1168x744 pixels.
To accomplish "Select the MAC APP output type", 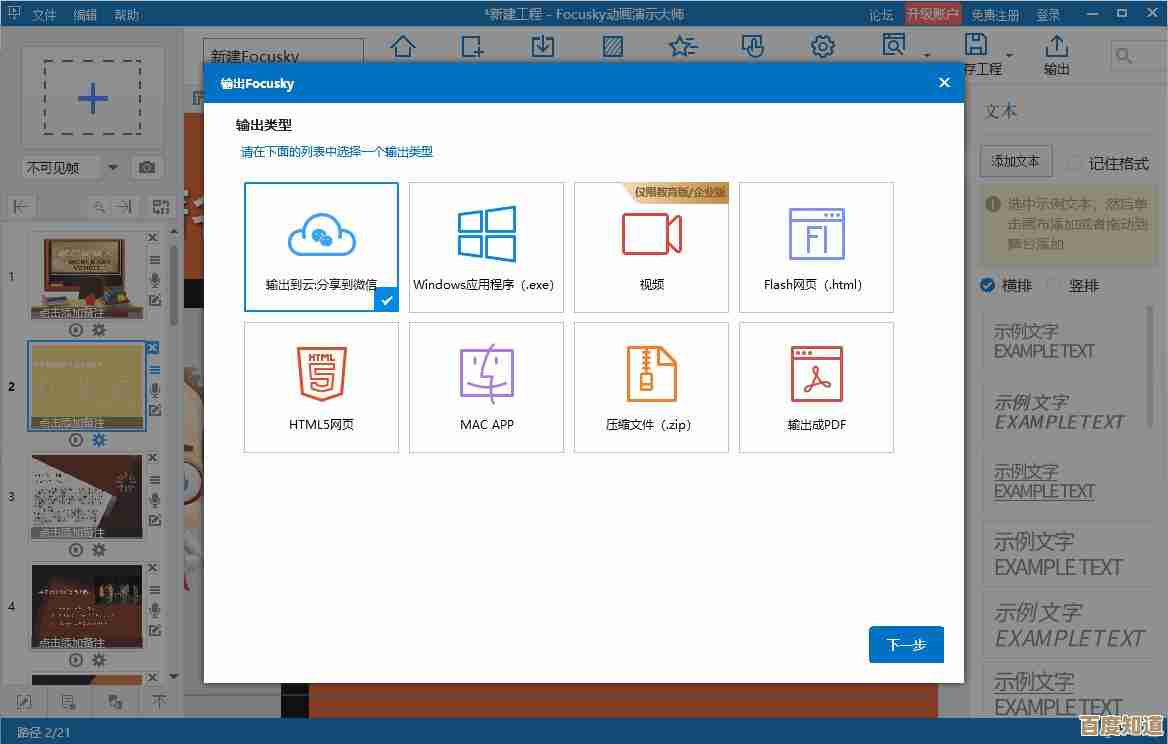I will click(486, 386).
